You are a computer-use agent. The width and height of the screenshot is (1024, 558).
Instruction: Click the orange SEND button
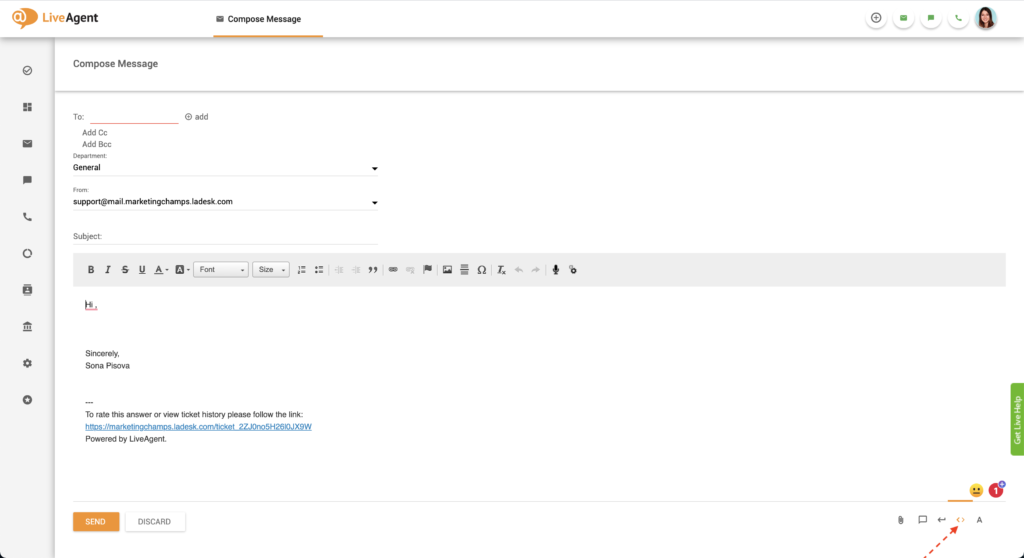tap(96, 522)
